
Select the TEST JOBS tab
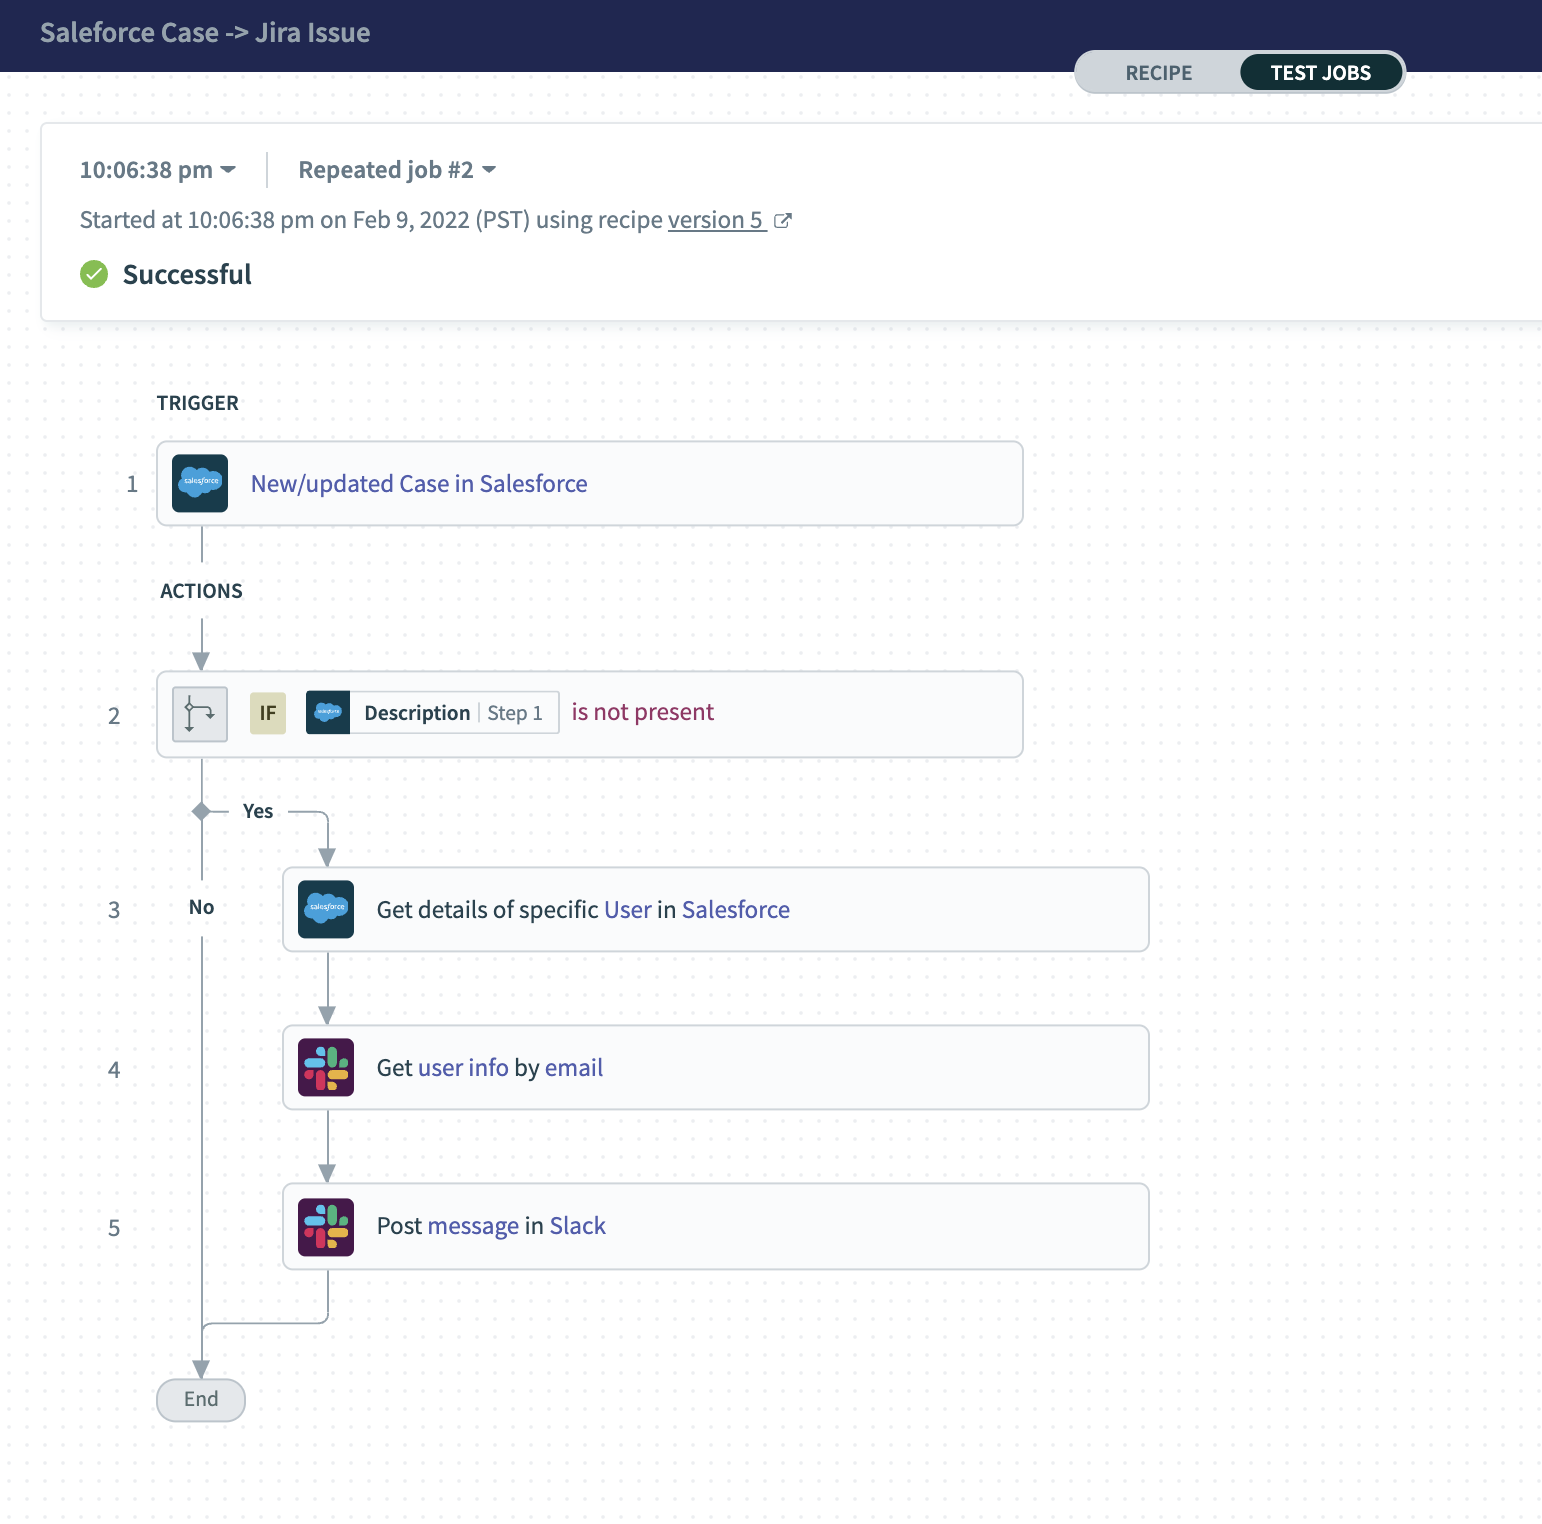pyautogui.click(x=1320, y=73)
